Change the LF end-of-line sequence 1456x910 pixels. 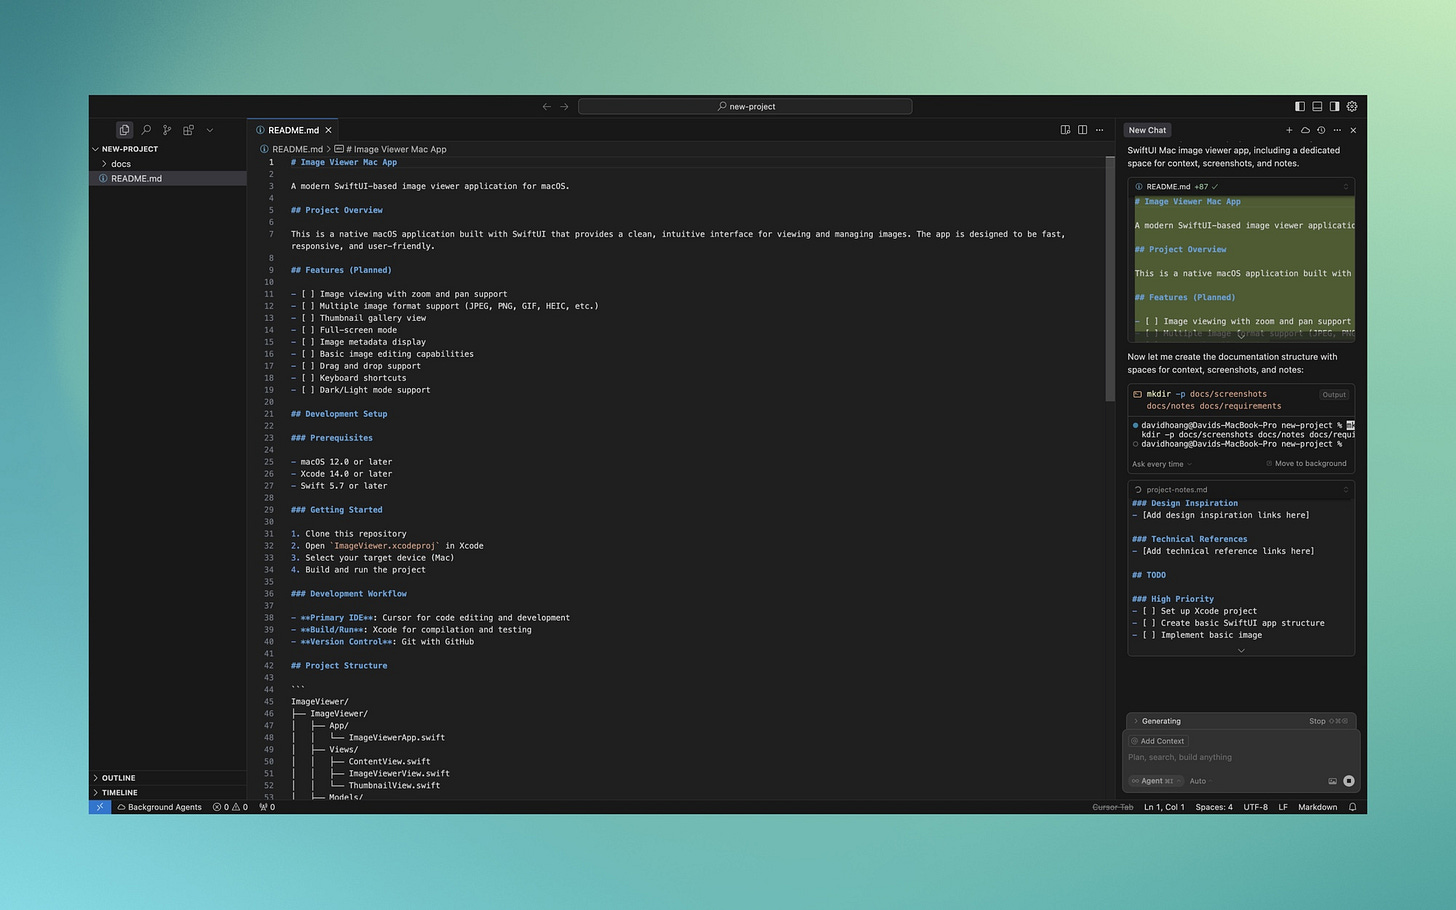(1283, 807)
